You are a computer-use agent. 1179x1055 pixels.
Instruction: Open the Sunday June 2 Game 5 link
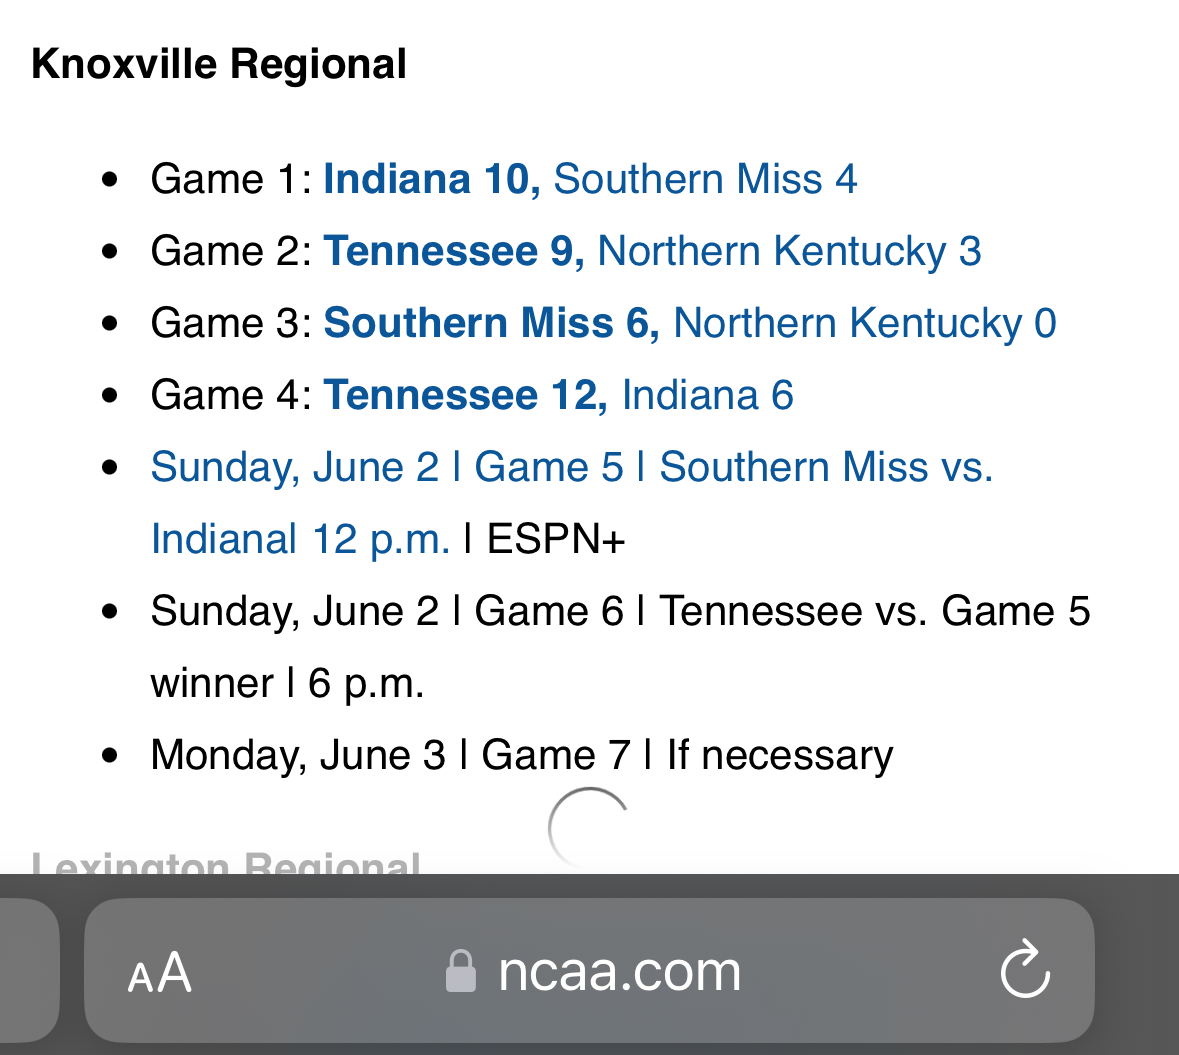[x=571, y=467]
